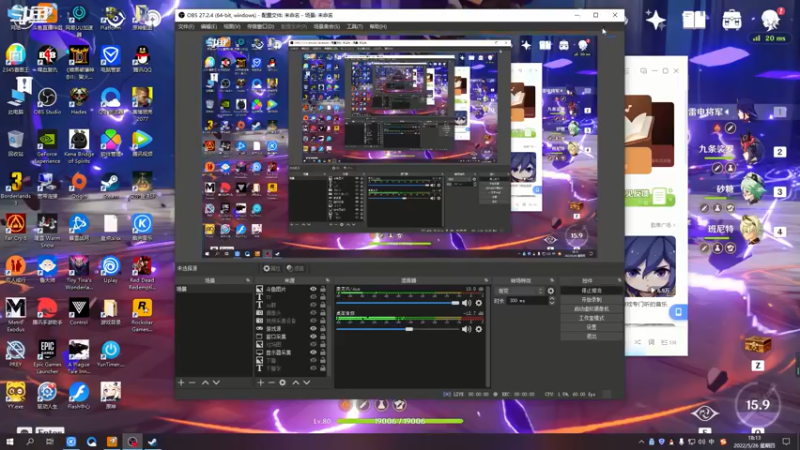The image size is (800, 450).
Task: Click desktop audio volume slider handle
Action: click(x=409, y=329)
